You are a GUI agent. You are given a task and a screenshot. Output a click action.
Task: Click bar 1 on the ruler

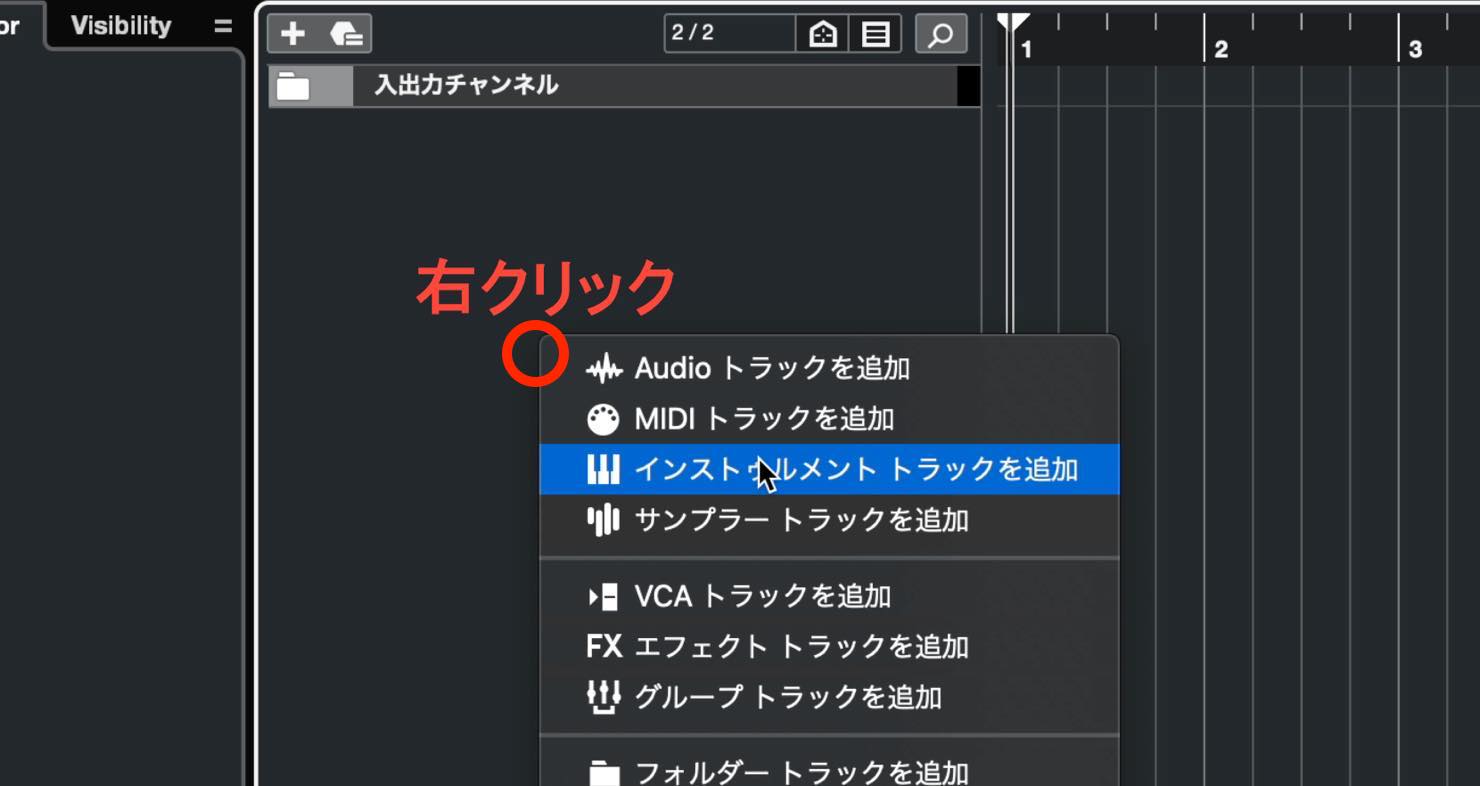tap(1026, 49)
